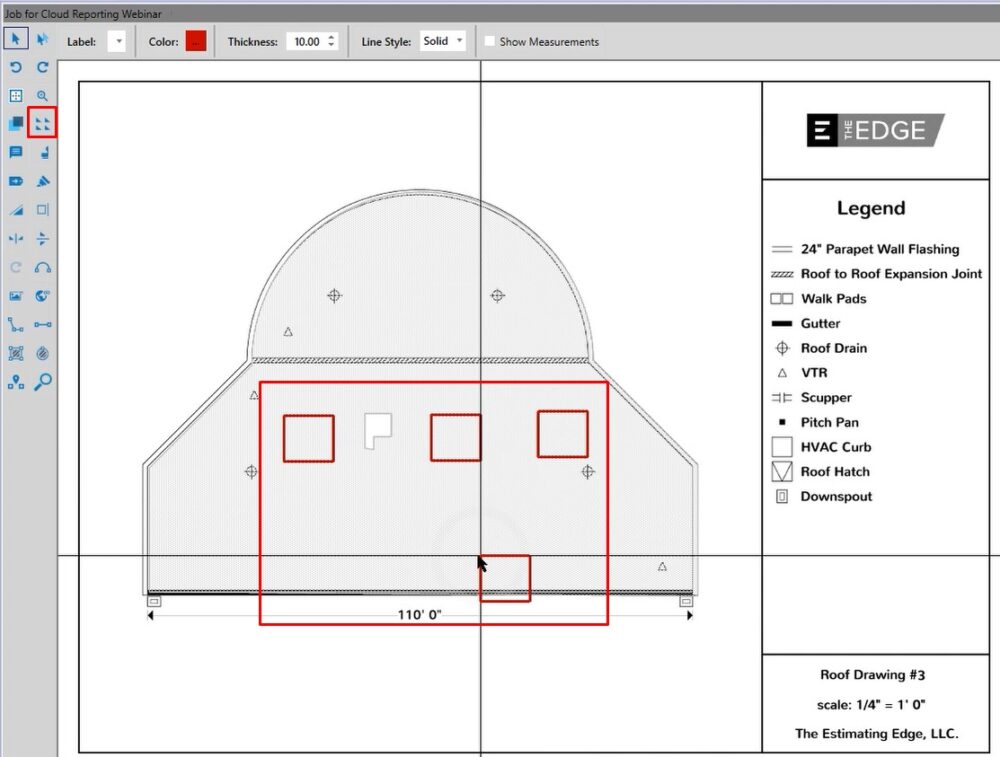Select the zoom-in magnifier tool
The height and width of the screenshot is (757, 1000).
[42, 96]
